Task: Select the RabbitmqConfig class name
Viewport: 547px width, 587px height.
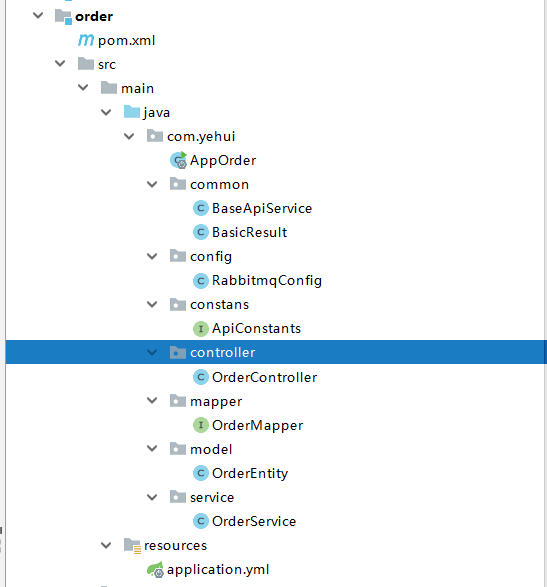Action: point(267,281)
